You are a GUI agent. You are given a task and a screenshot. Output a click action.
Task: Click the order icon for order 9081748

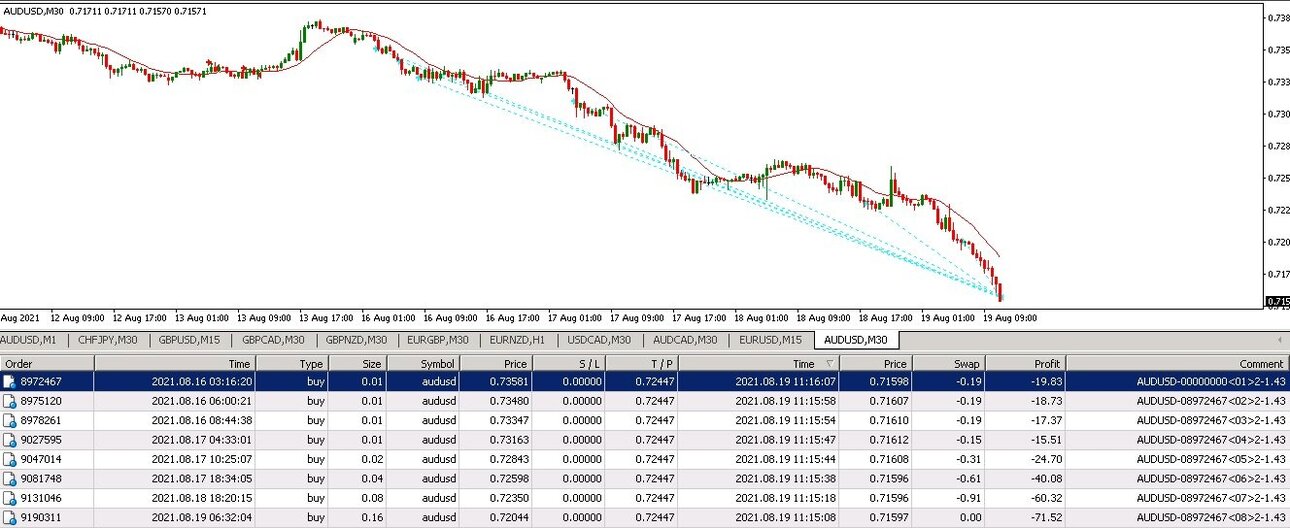10,479
